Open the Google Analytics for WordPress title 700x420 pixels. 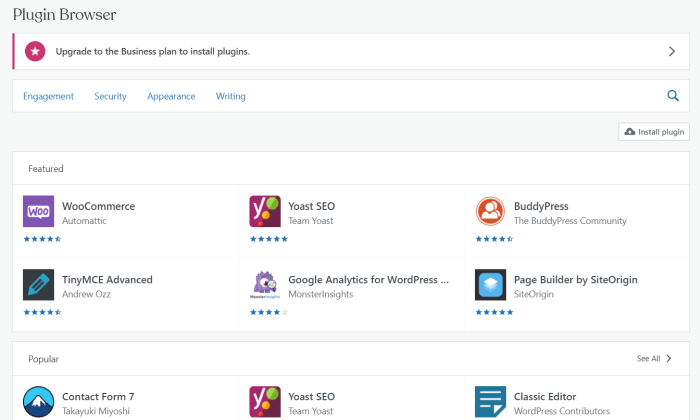click(x=368, y=280)
